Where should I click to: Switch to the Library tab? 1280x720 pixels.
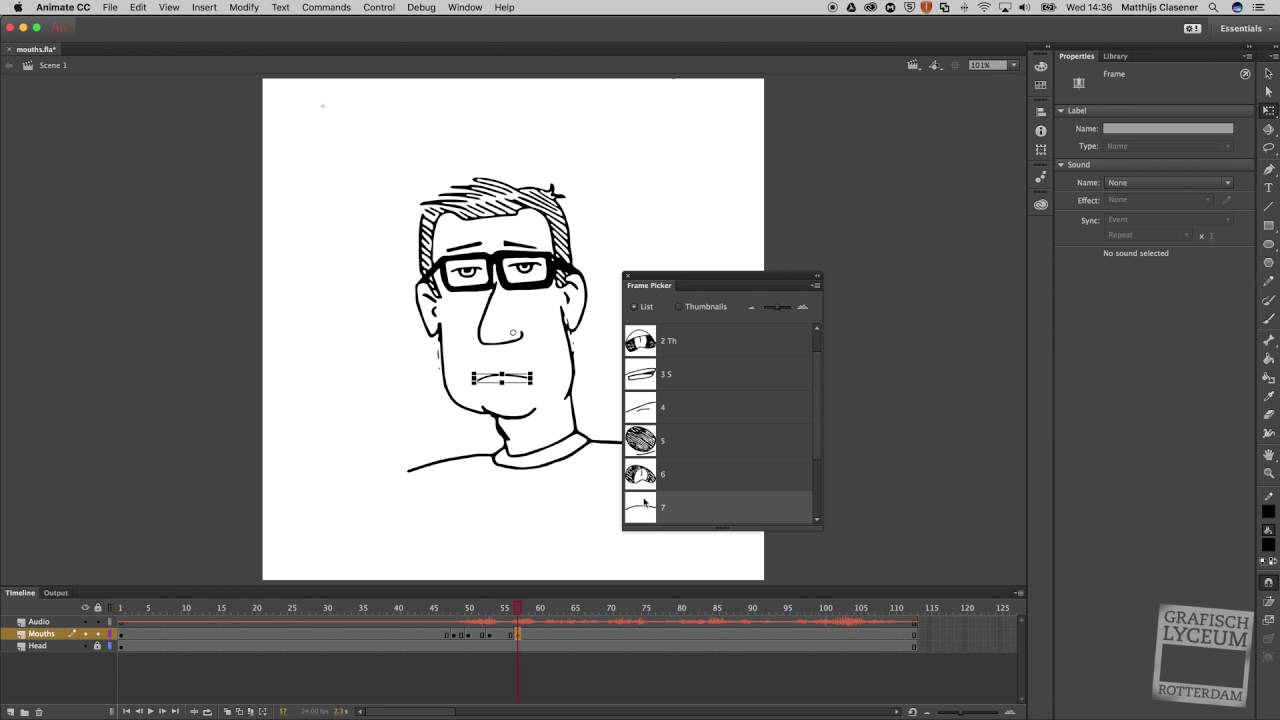[x=1115, y=56]
